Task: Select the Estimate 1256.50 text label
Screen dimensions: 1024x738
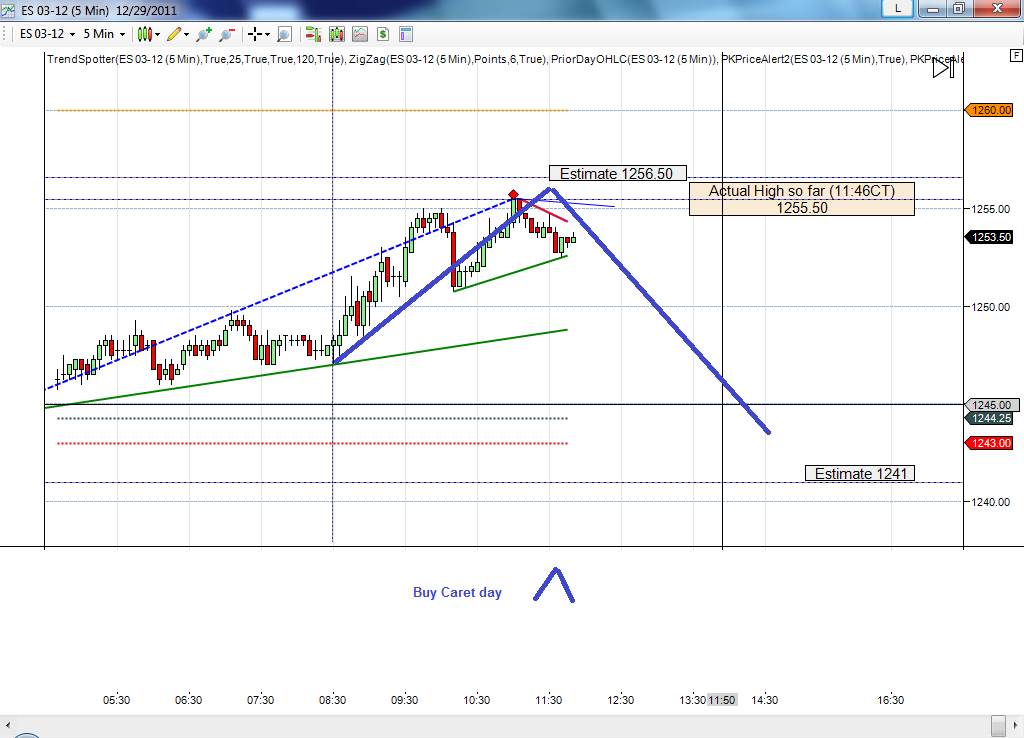Action: [x=617, y=173]
